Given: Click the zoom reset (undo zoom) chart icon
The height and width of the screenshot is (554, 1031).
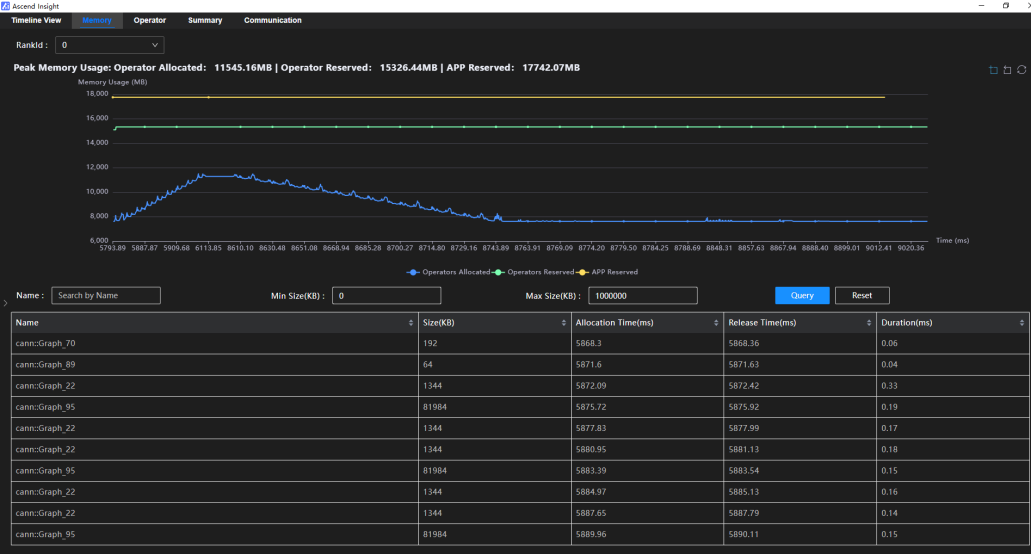Looking at the screenshot, I should [x=1007, y=70].
